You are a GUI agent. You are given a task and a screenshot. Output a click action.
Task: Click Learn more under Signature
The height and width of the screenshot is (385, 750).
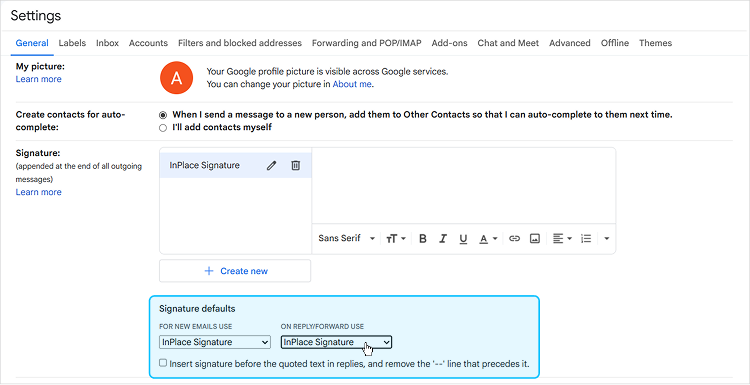[x=38, y=192]
